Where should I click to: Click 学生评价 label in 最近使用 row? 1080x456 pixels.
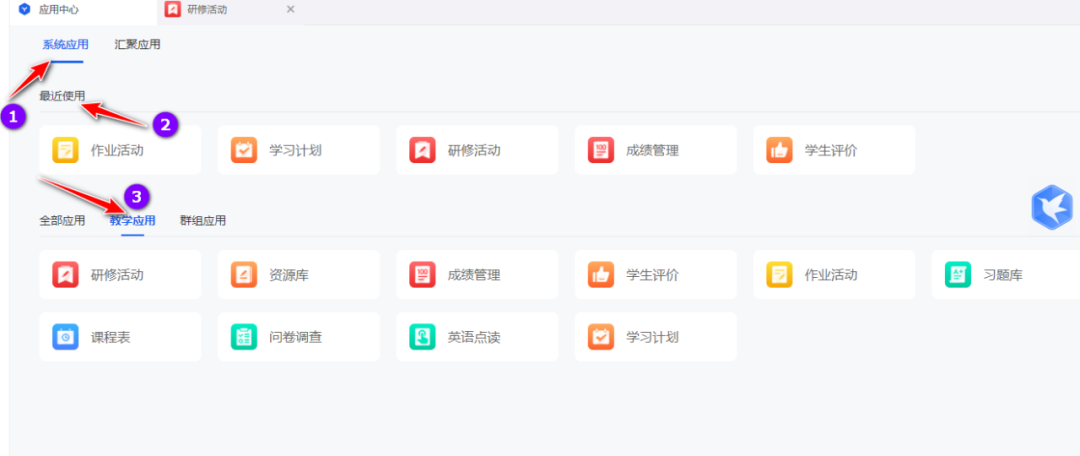[x=831, y=150]
